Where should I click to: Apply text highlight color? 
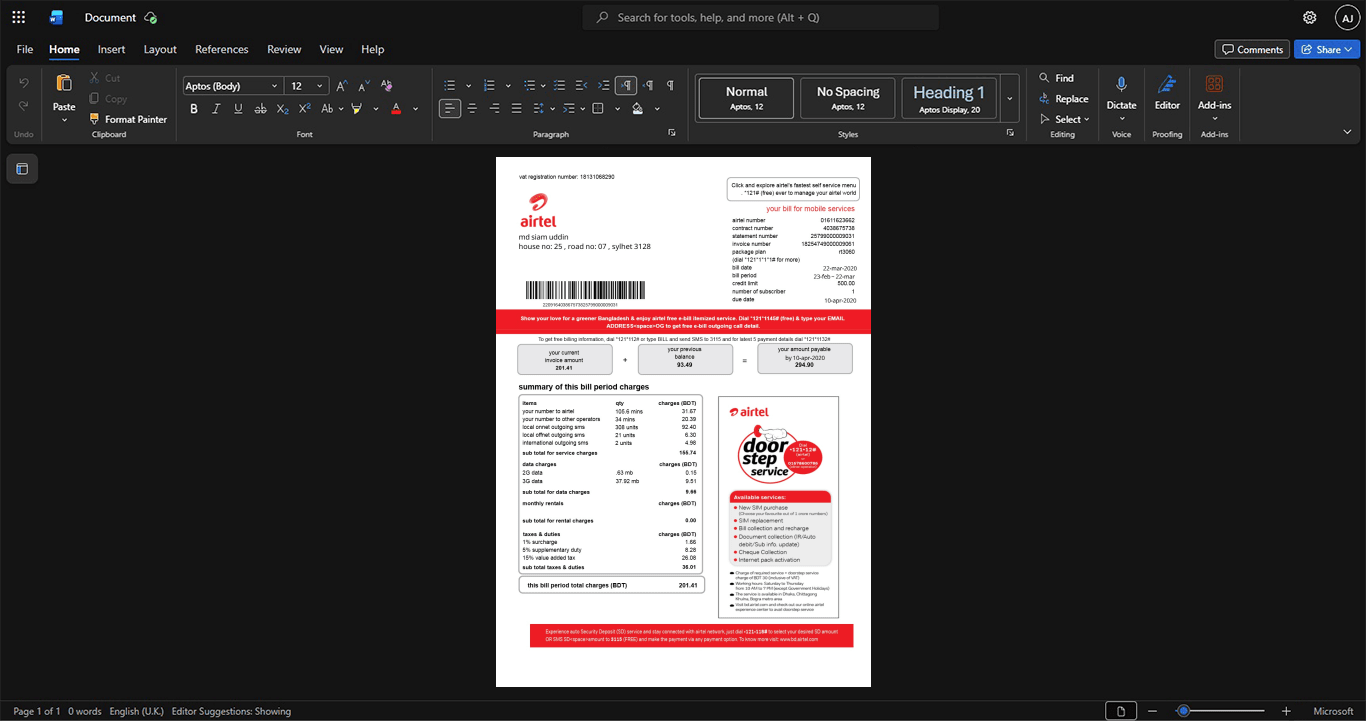(357, 109)
